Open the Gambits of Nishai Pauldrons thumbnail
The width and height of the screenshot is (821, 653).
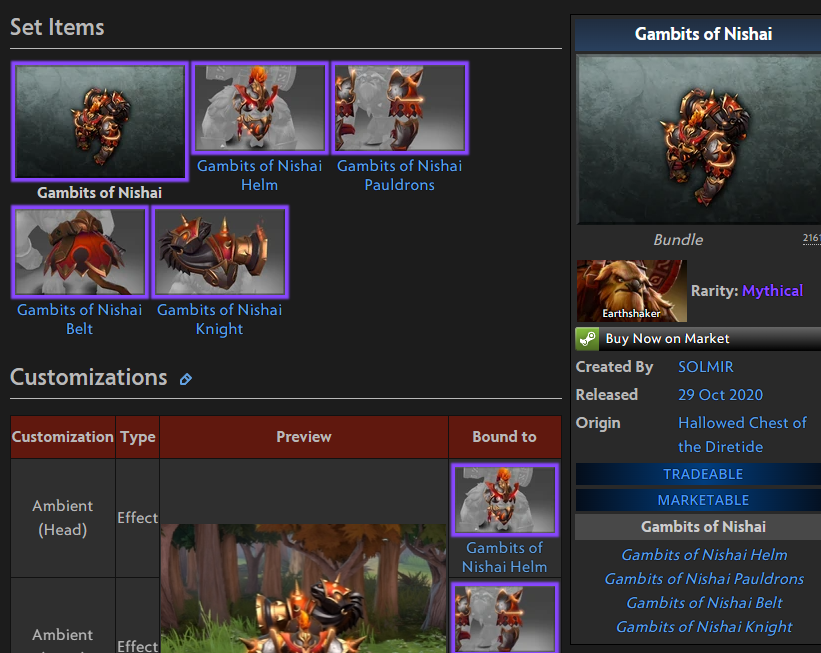coord(399,107)
